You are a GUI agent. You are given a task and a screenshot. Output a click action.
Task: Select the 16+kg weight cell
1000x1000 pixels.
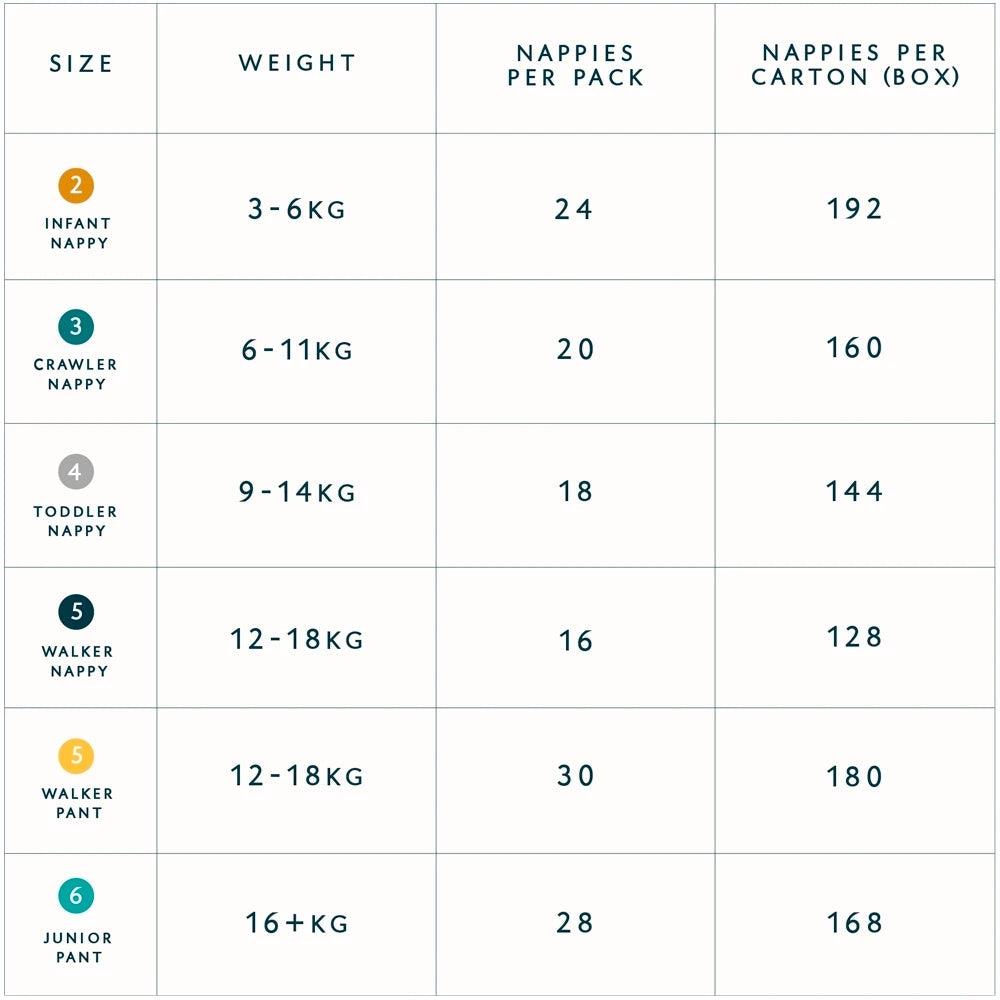(x=297, y=923)
